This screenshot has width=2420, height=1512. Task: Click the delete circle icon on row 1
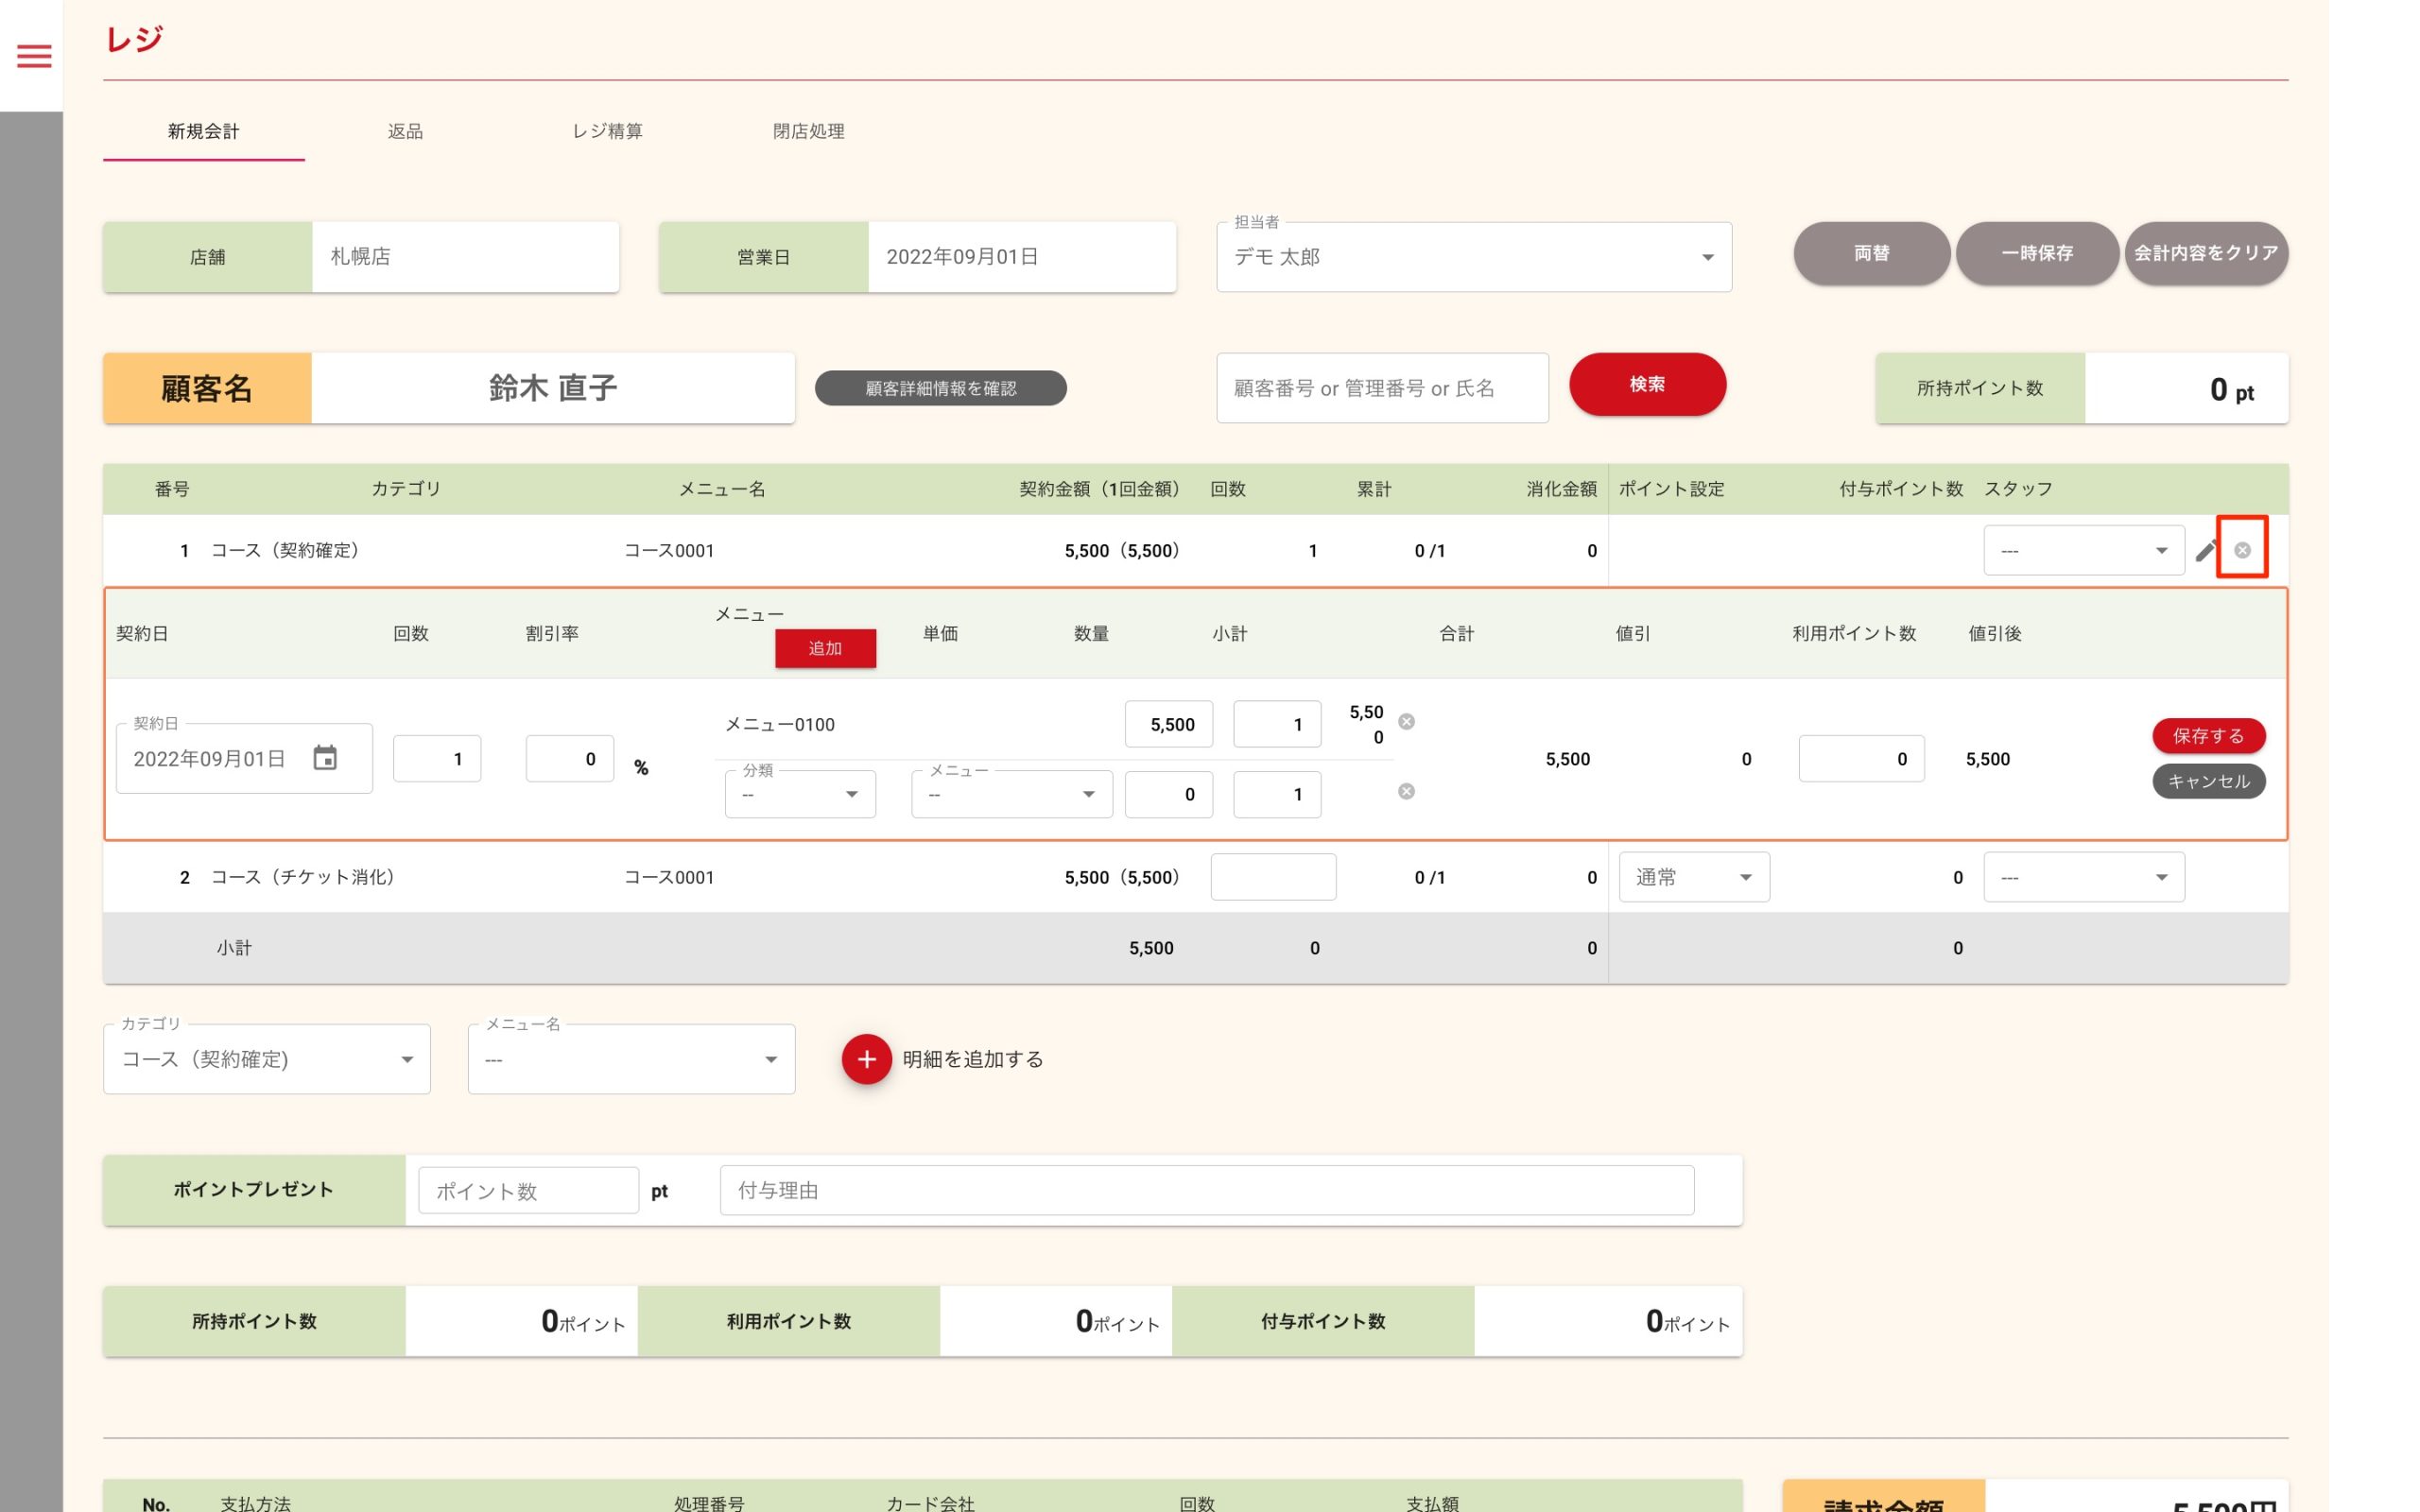click(x=2242, y=550)
